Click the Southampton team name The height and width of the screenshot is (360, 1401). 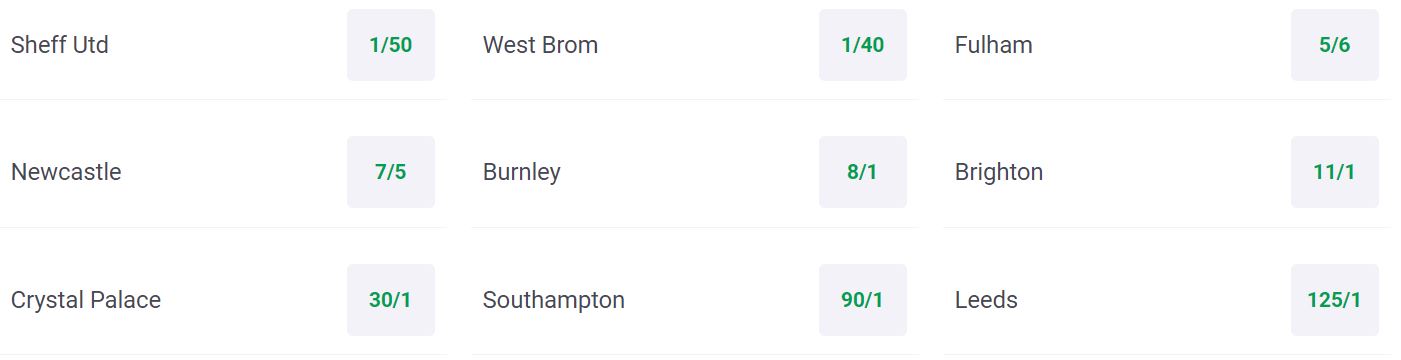554,300
